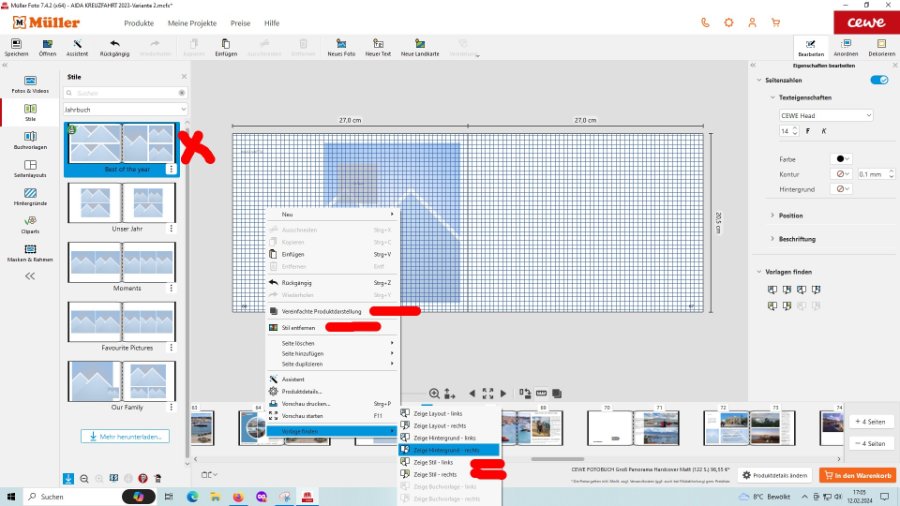Select 'Stil entfernen' in context menu

[x=298, y=327]
